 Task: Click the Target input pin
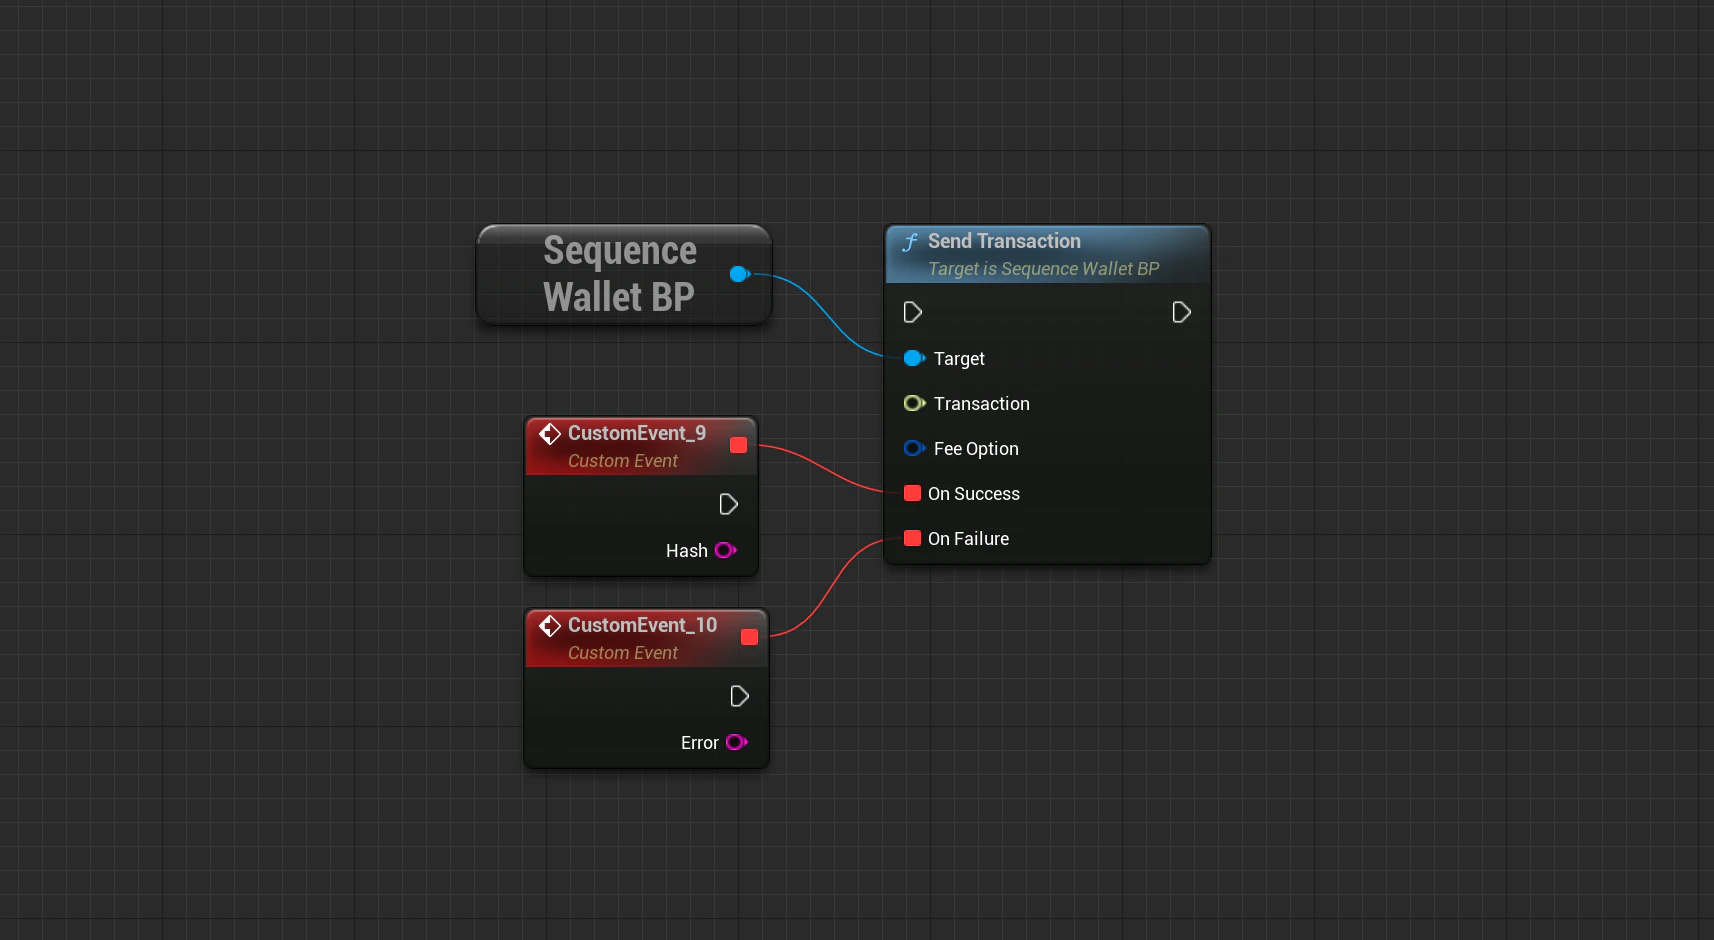coord(914,358)
